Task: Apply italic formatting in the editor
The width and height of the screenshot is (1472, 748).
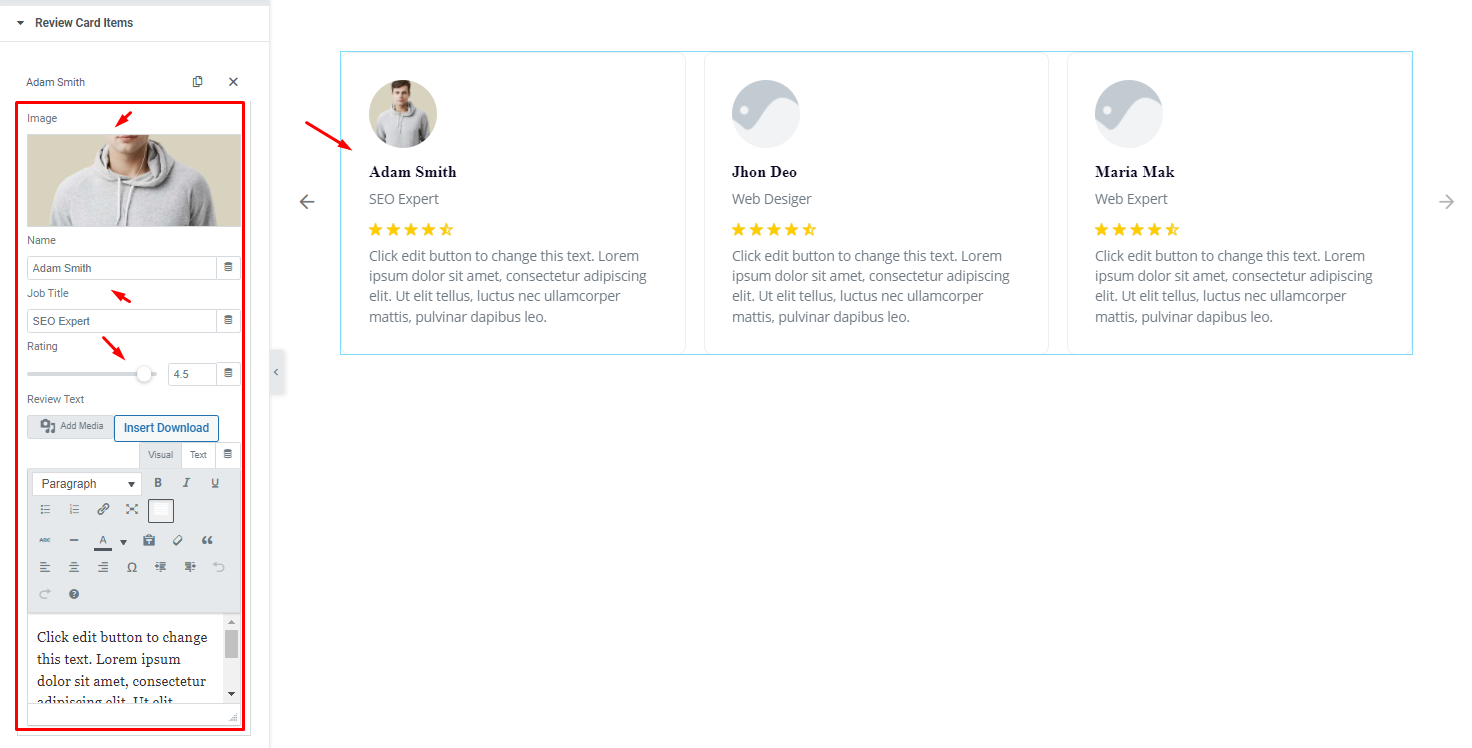Action: [x=186, y=483]
